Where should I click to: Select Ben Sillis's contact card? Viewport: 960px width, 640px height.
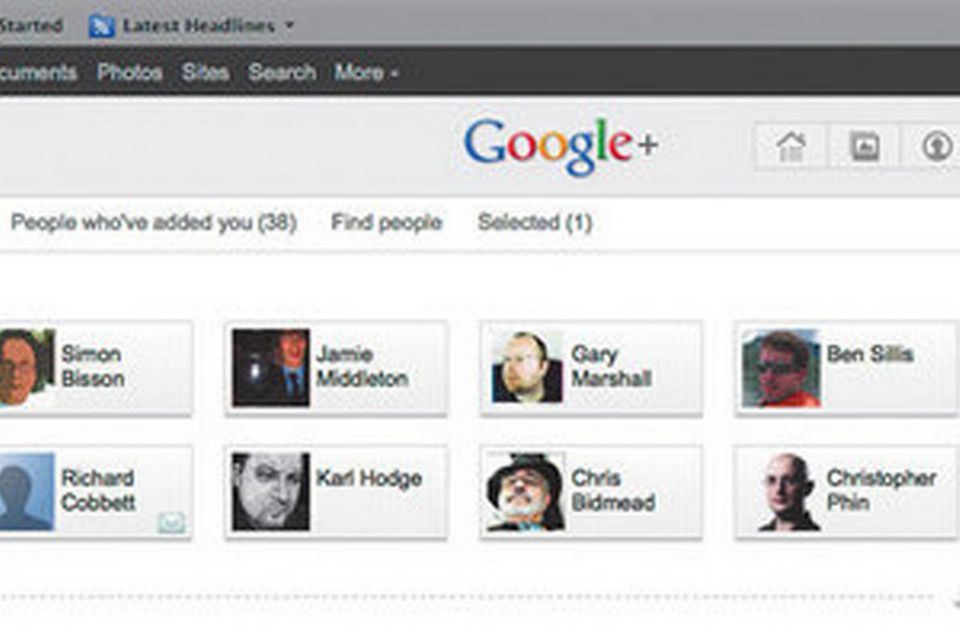pos(846,368)
